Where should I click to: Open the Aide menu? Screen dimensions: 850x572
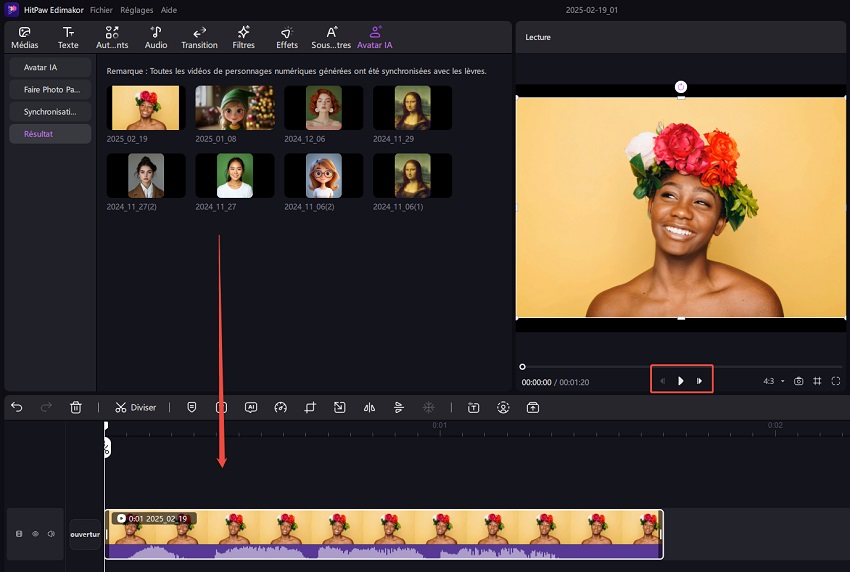pos(169,10)
